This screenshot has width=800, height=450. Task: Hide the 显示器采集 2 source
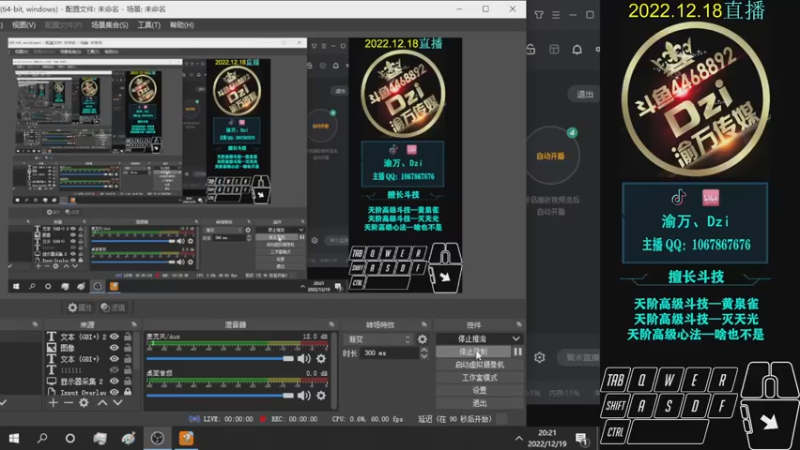pos(114,381)
